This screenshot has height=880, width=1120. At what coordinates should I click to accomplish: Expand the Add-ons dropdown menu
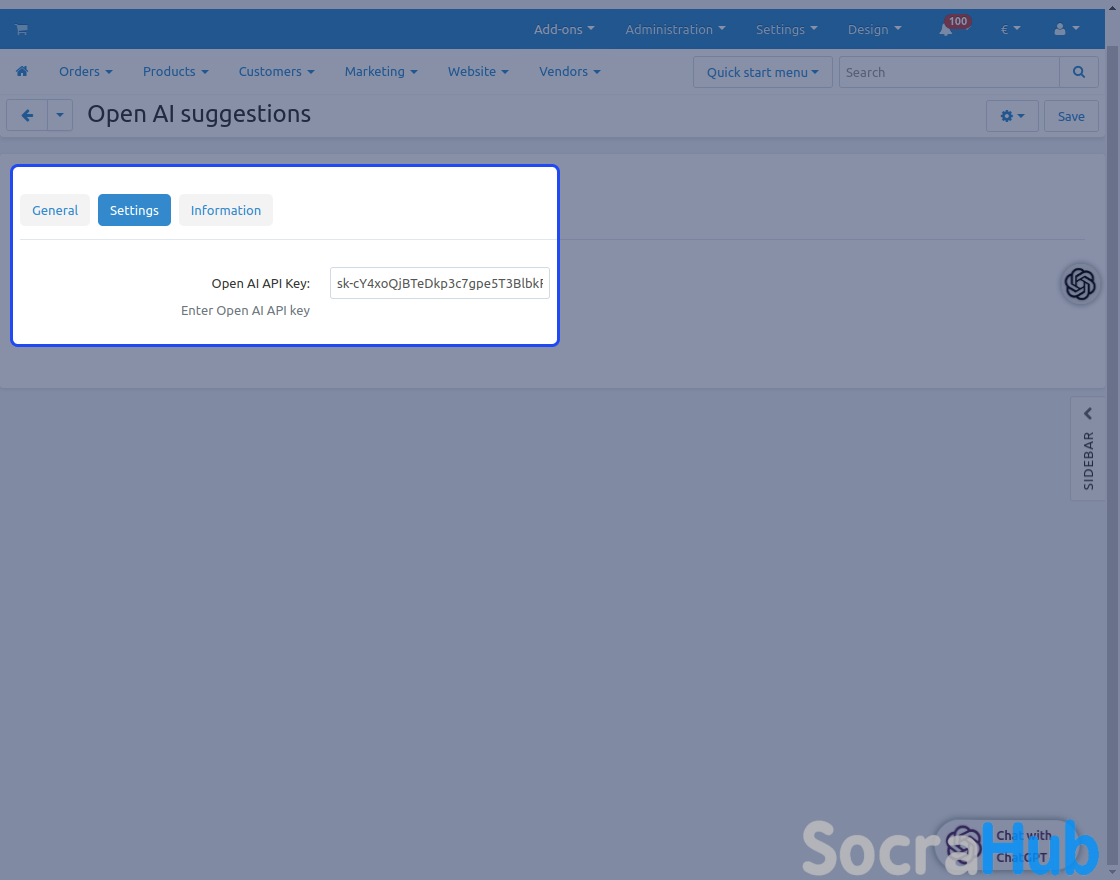564,30
